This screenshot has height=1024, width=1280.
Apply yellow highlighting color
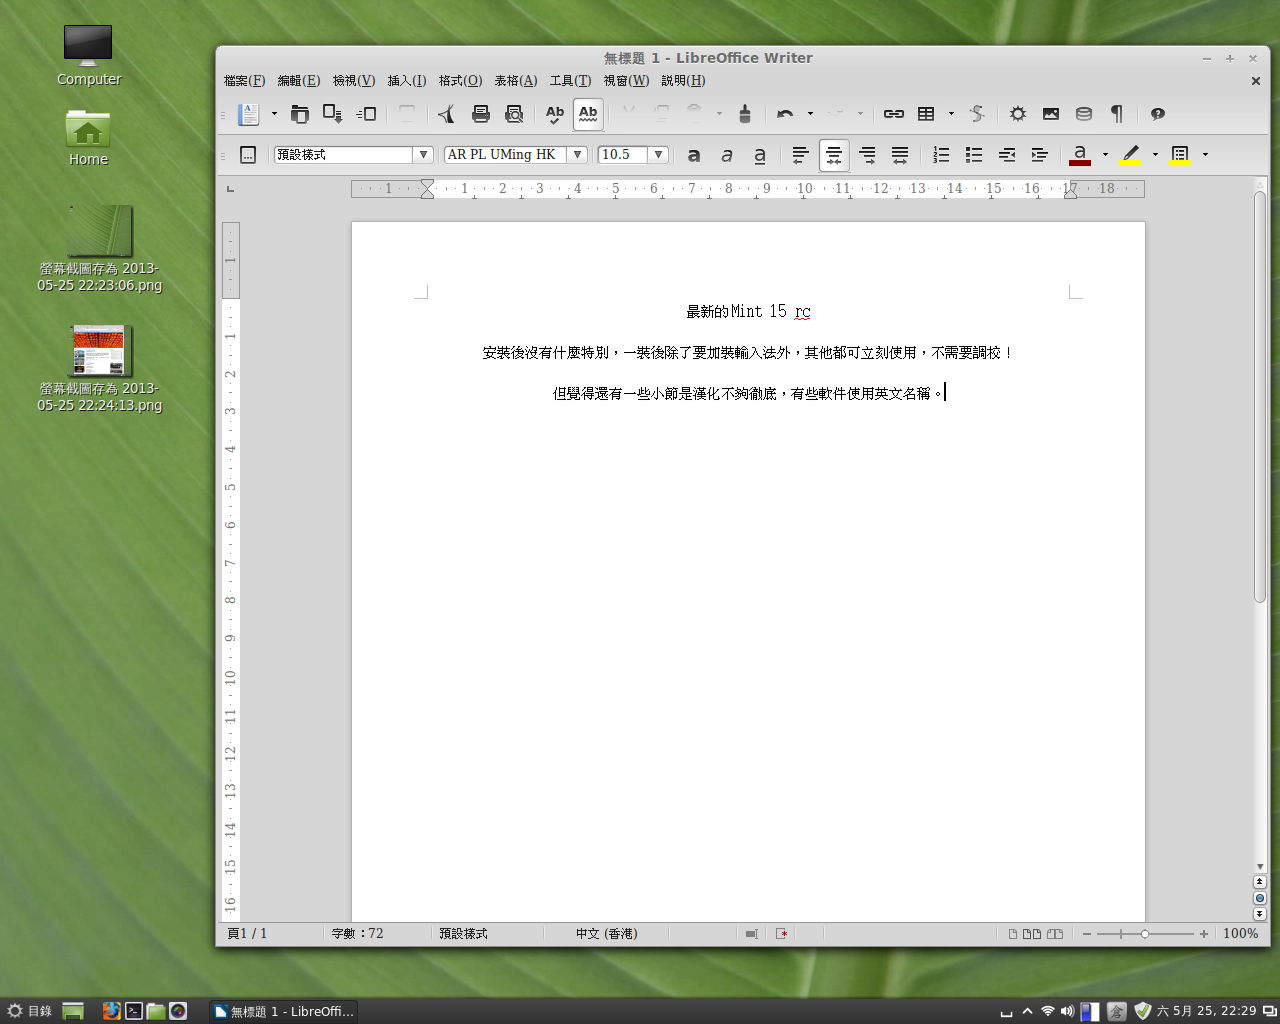coord(1131,155)
